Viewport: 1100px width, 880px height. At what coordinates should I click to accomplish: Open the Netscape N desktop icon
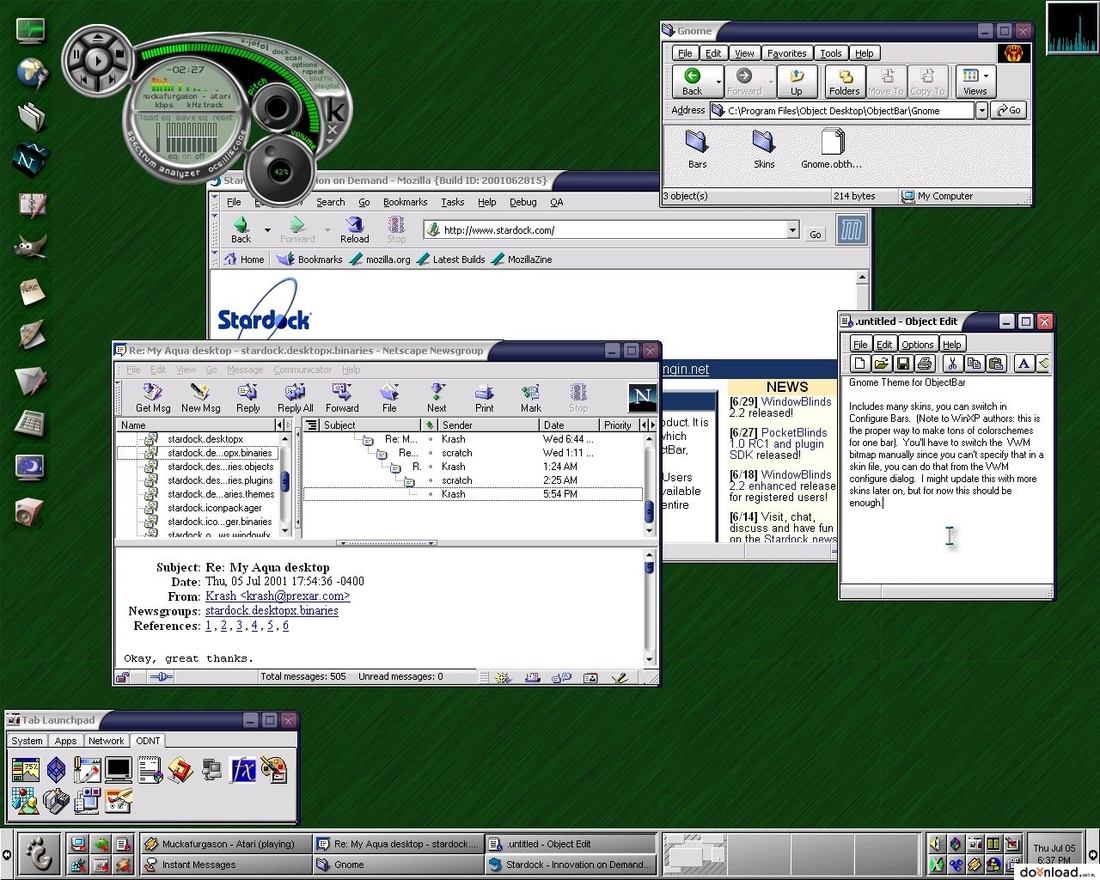[30, 159]
